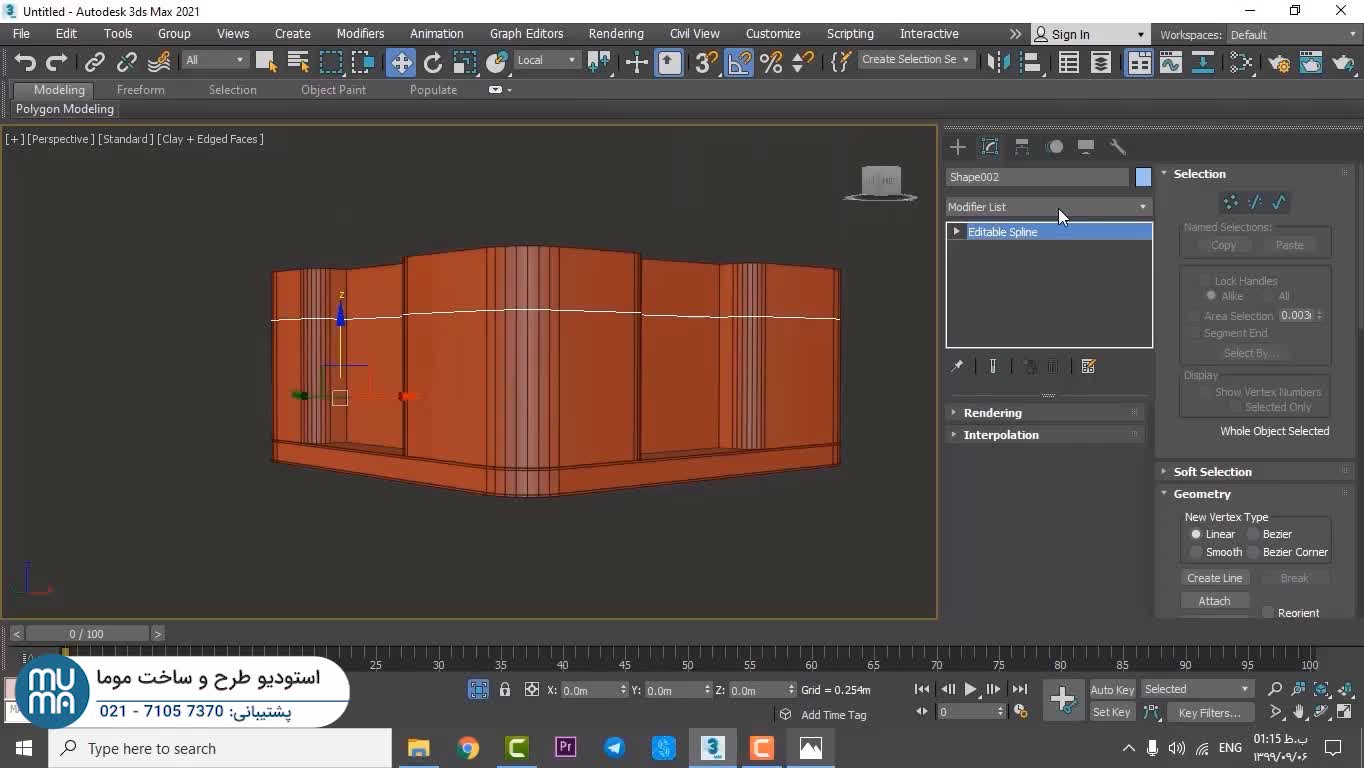Open the Create command panel tab
1364x768 pixels.
coord(958,147)
